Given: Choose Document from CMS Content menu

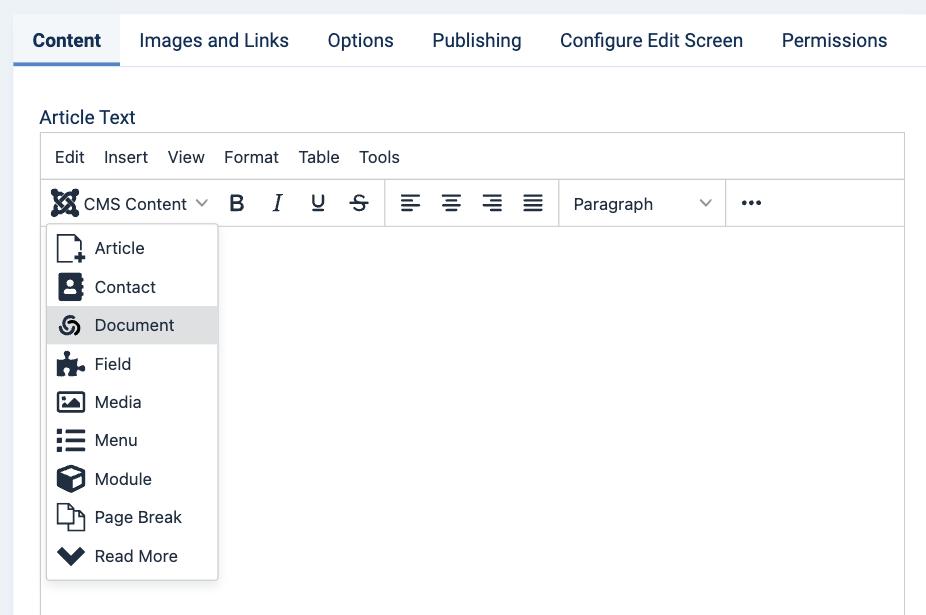Looking at the screenshot, I should [132, 325].
